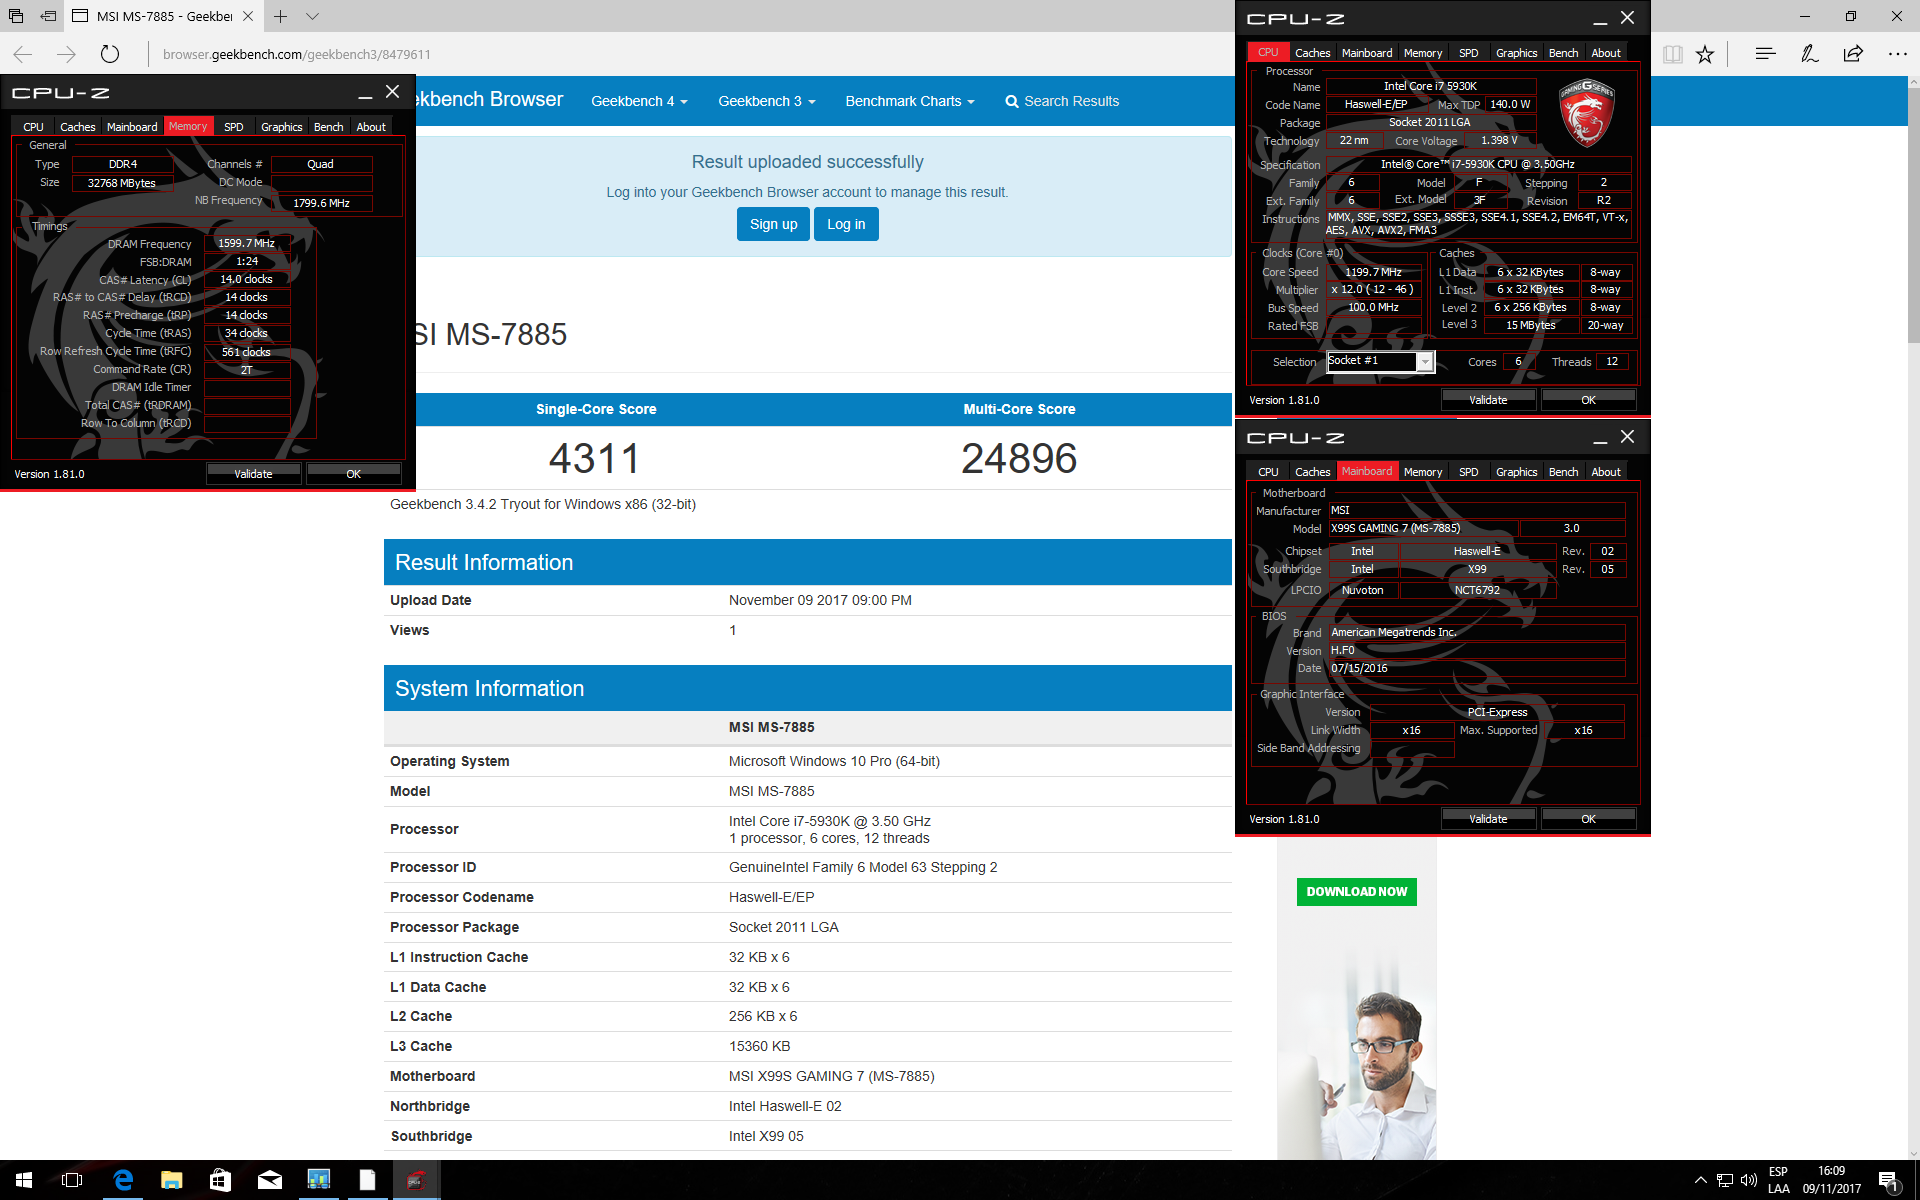This screenshot has height=1200, width=1920.
Task: Click Upload Date November 09 2017
Action: (x=820, y=600)
